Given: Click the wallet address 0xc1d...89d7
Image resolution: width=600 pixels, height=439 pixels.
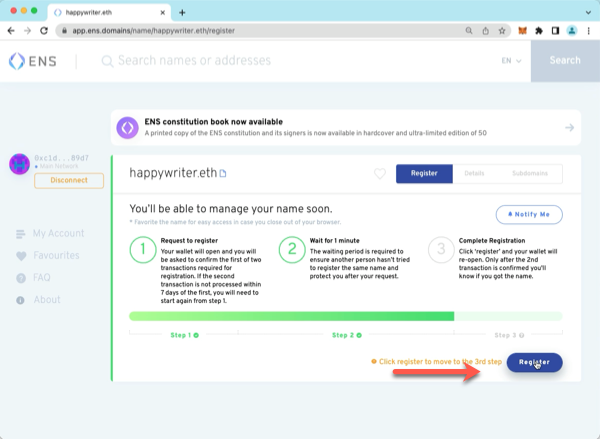Looking at the screenshot, I should click(x=62, y=158).
